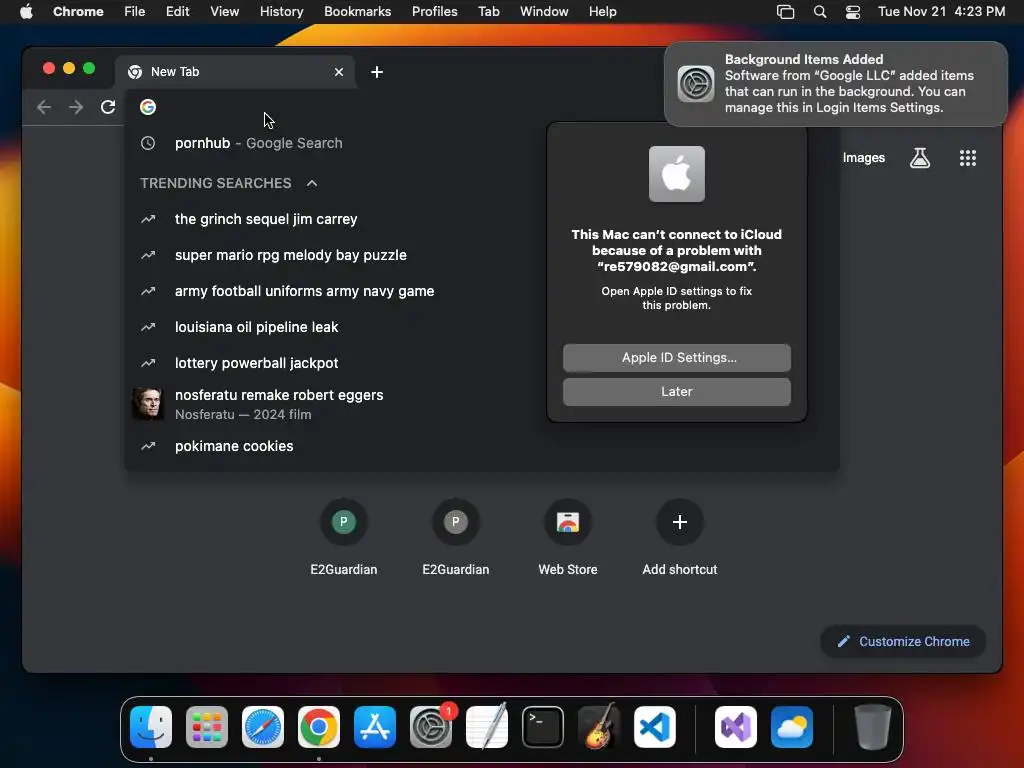This screenshot has height=768, width=1024.
Task: Collapse the Trending Searches section
Action: (312, 183)
